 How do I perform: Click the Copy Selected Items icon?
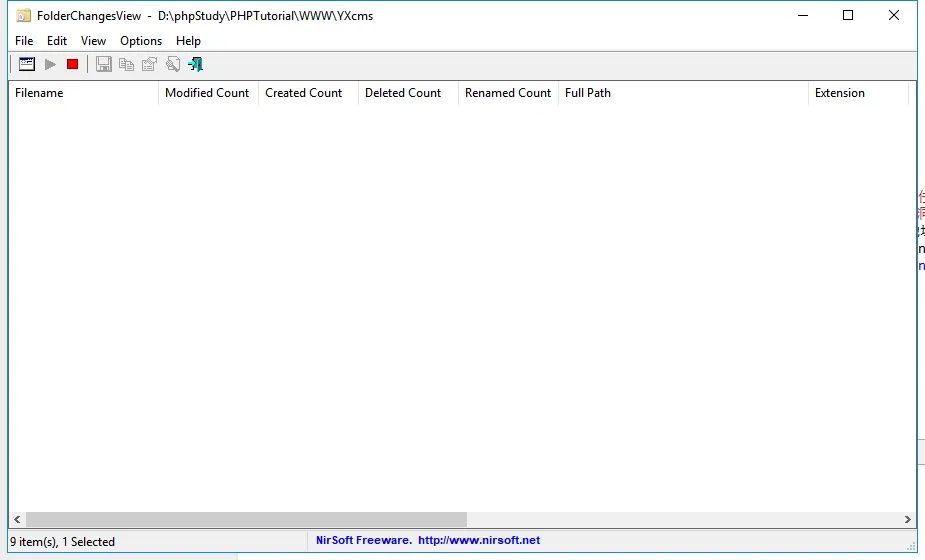(126, 64)
